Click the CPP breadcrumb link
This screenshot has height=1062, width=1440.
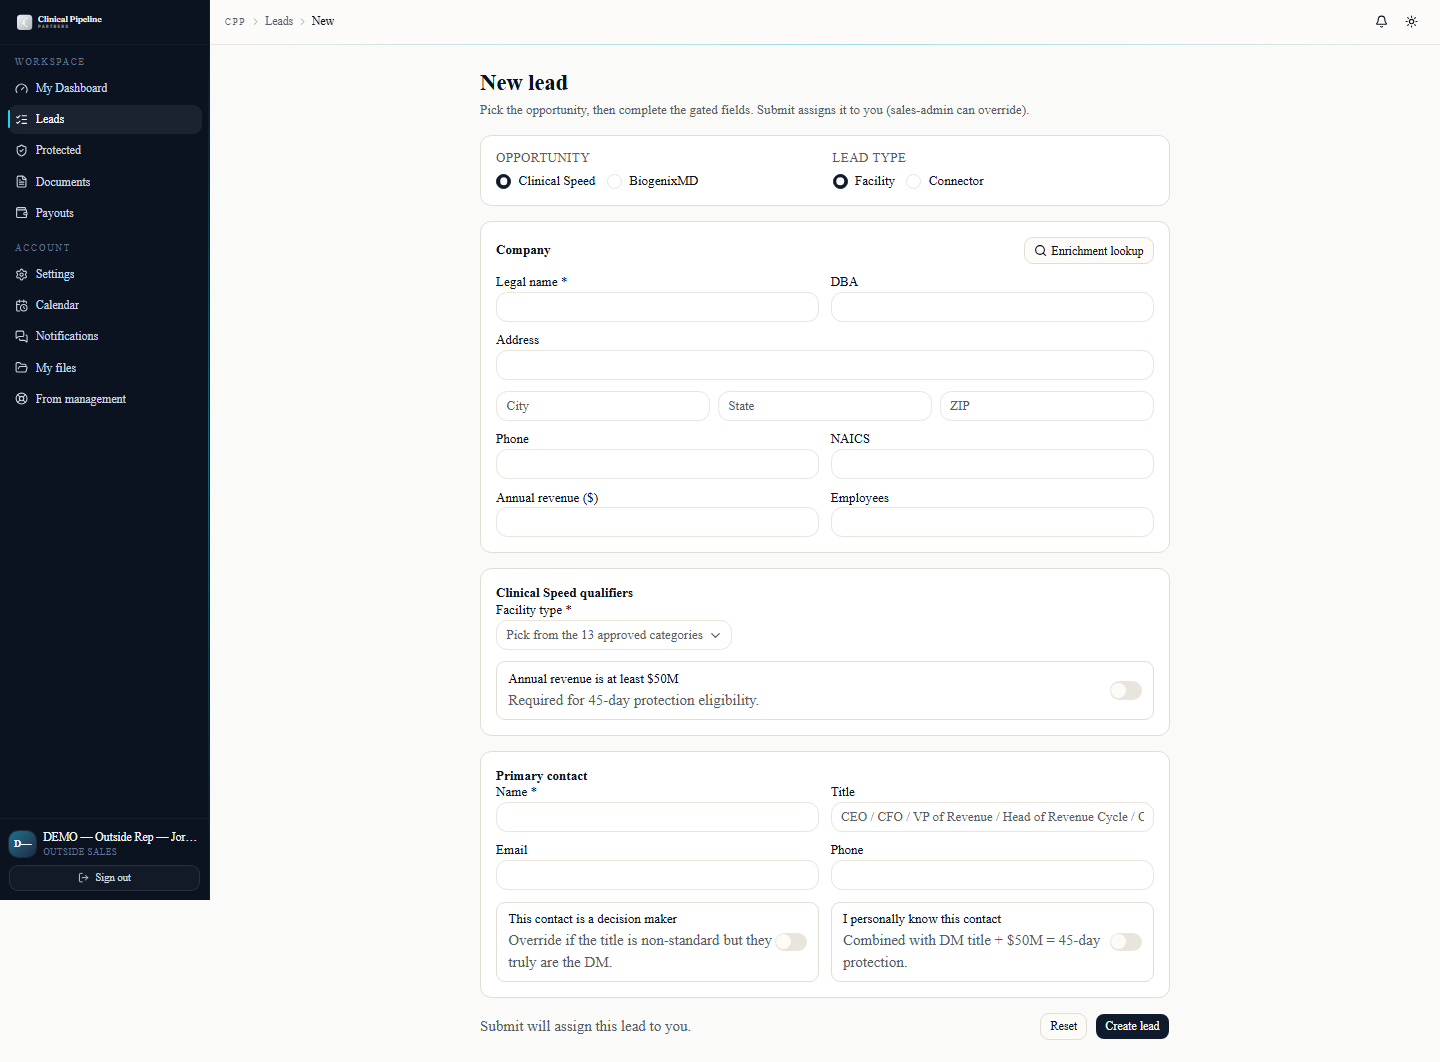point(235,21)
